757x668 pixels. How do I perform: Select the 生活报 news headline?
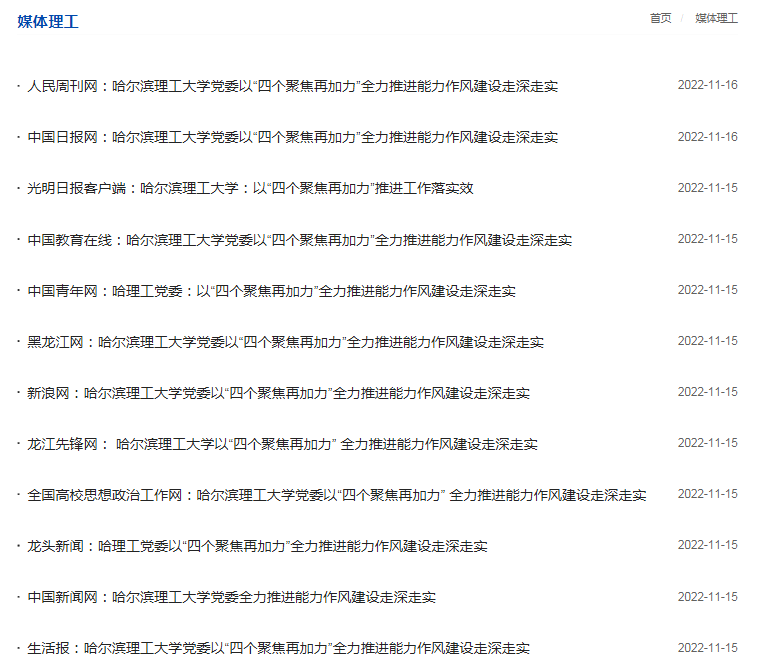point(278,648)
